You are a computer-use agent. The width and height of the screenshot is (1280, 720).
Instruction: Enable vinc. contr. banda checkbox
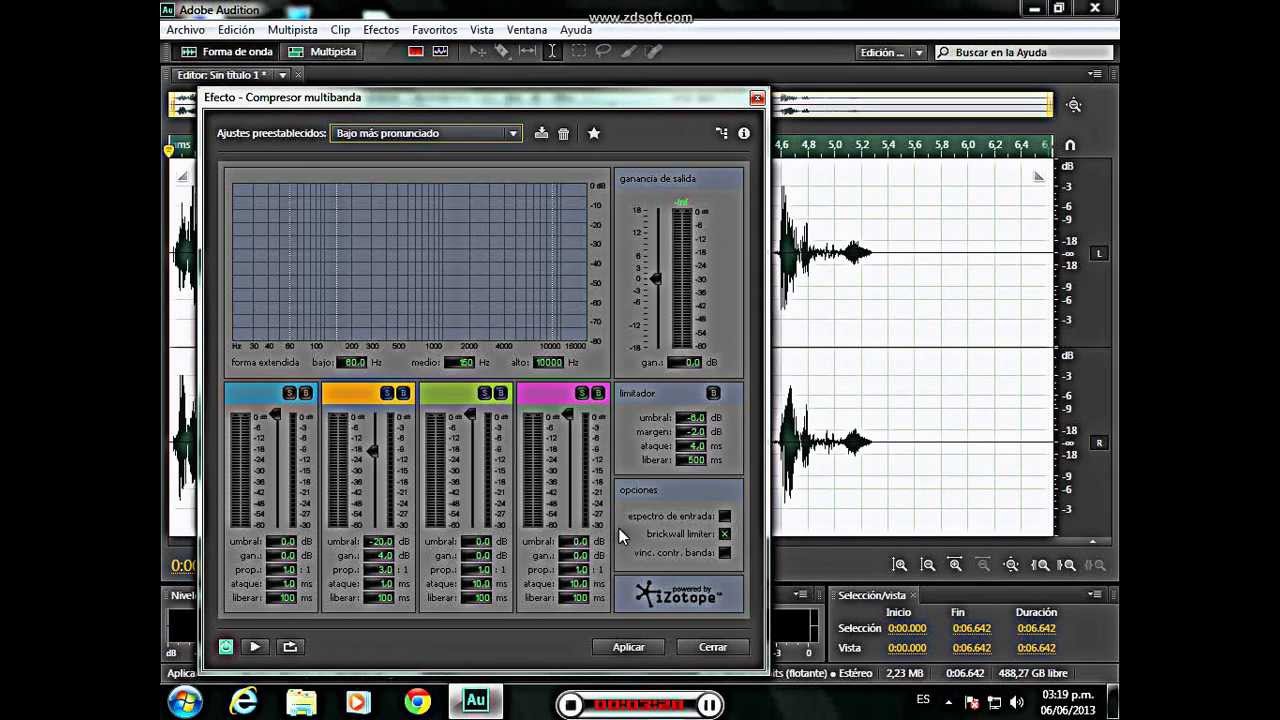pyautogui.click(x=725, y=553)
